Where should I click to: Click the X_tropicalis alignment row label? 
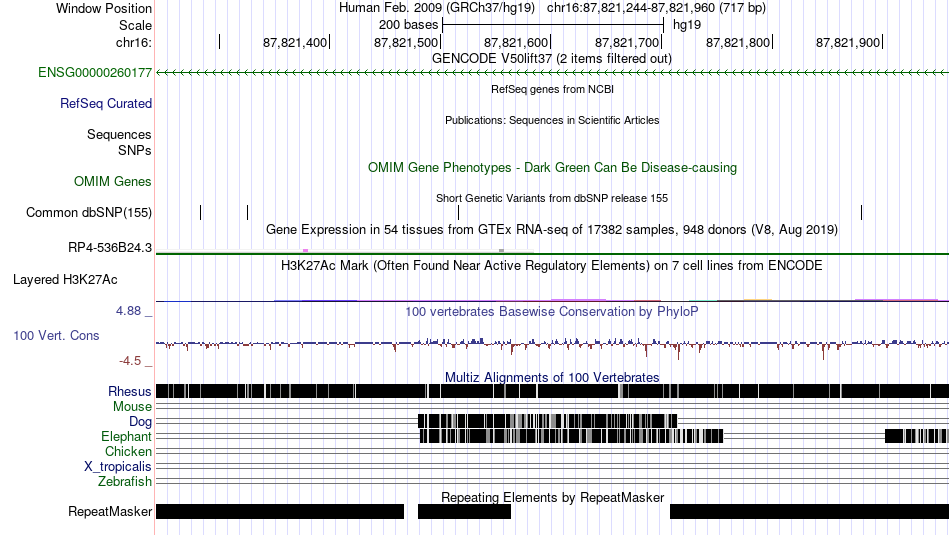118,467
